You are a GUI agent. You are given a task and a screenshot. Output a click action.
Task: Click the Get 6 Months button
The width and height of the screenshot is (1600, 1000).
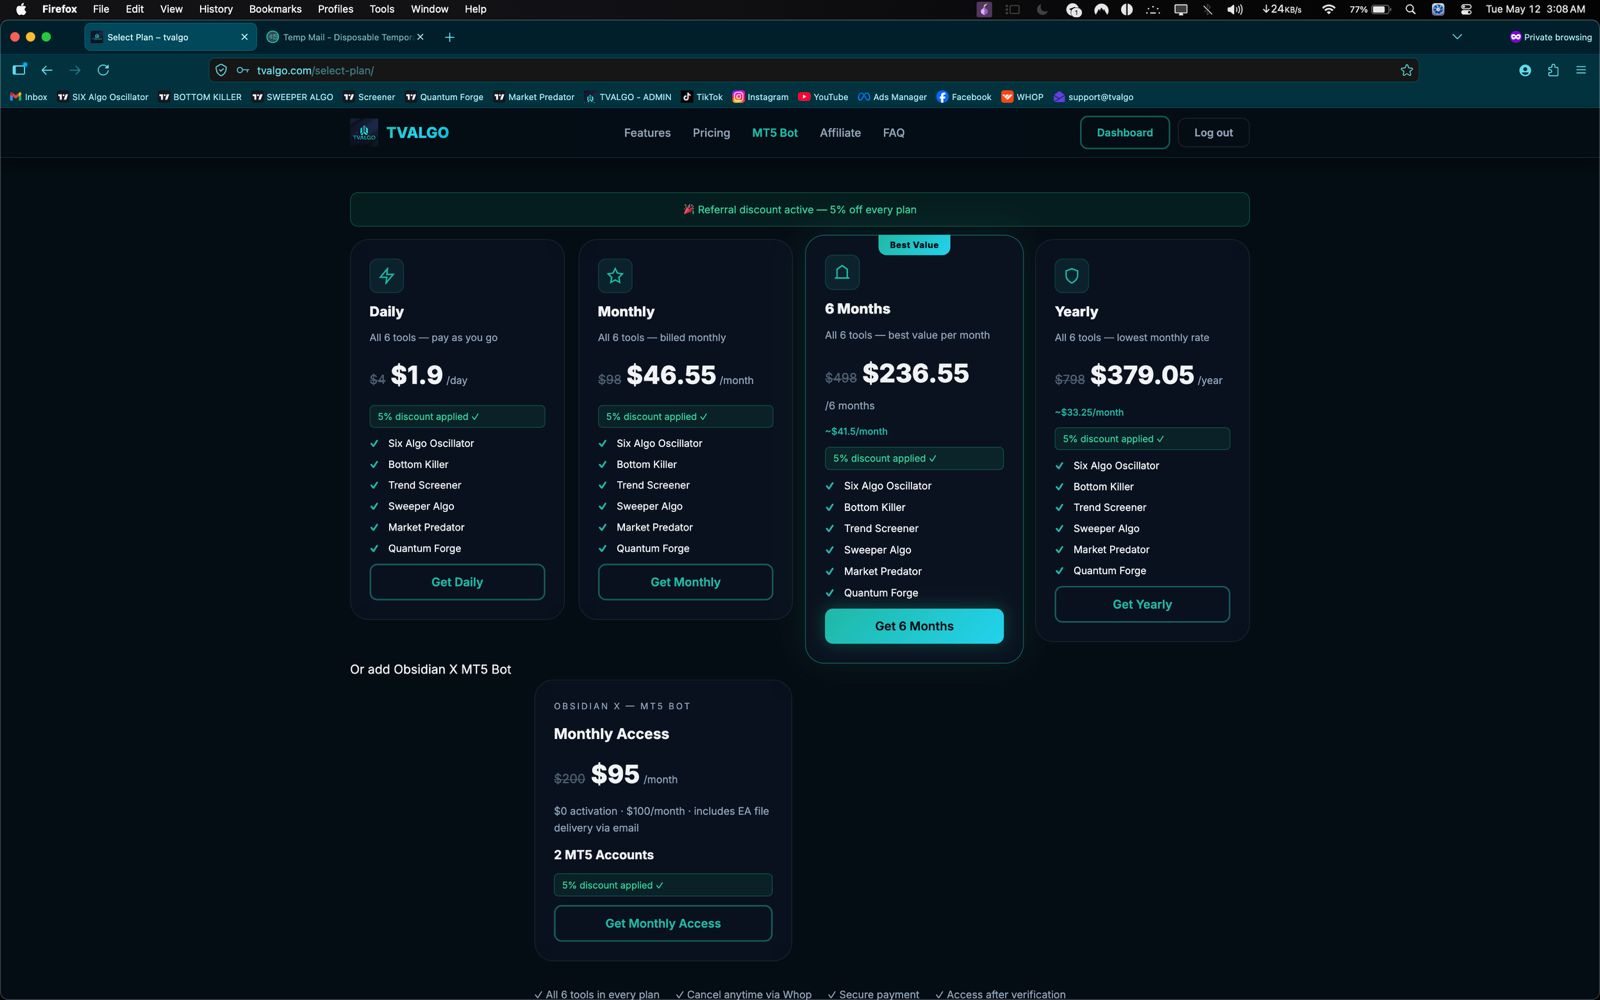(x=914, y=626)
